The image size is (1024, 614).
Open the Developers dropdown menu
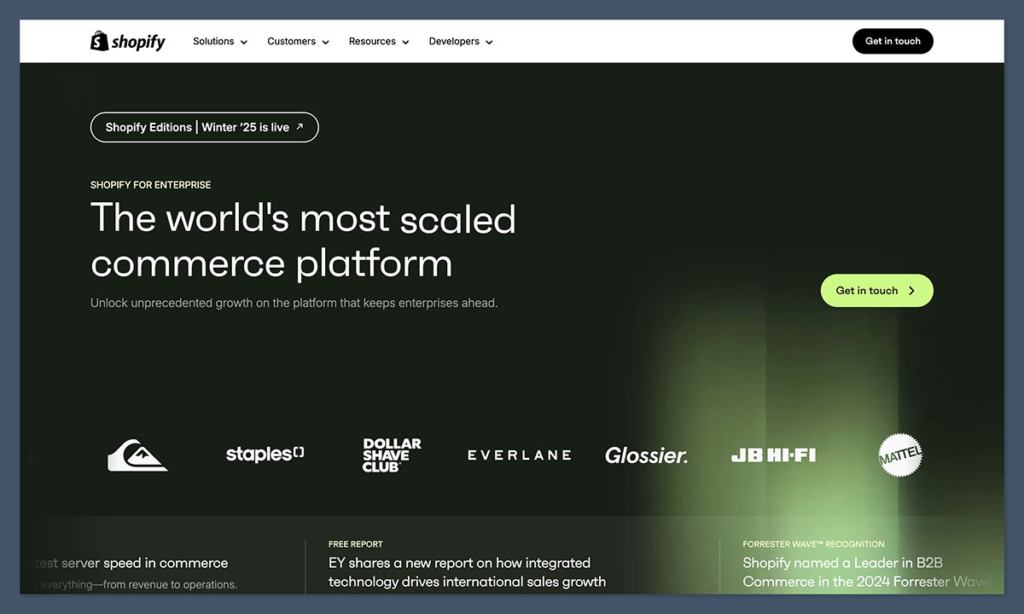460,41
